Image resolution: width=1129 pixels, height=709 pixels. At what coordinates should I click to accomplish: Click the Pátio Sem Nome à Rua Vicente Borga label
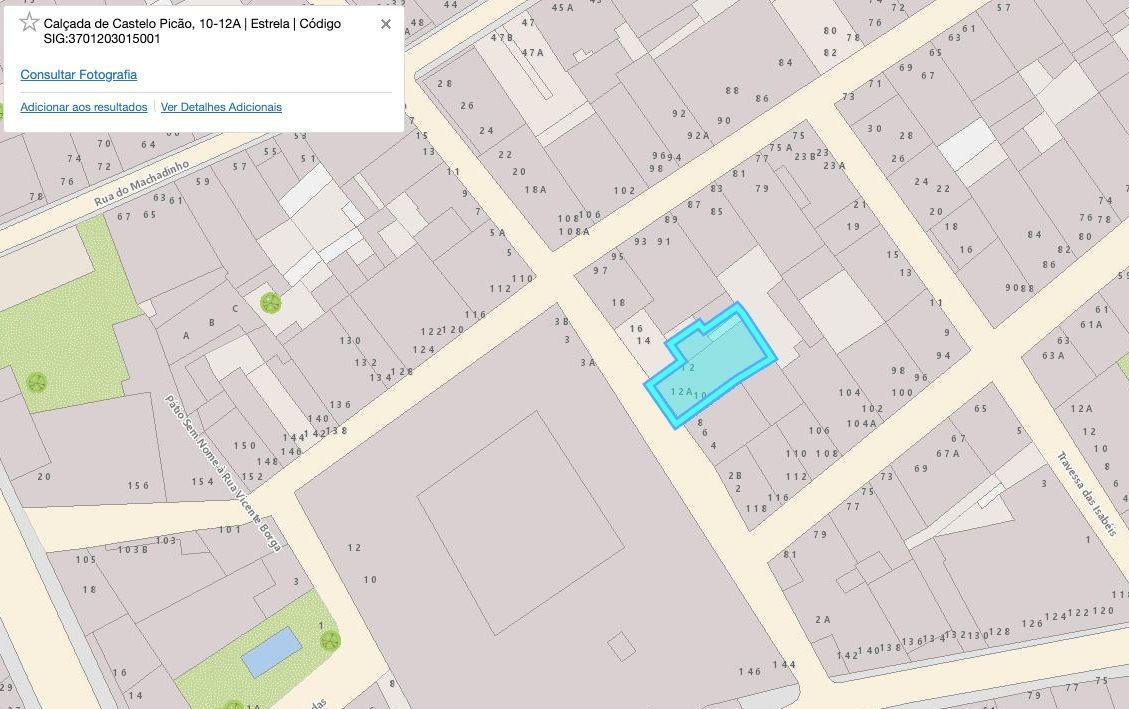[222, 473]
